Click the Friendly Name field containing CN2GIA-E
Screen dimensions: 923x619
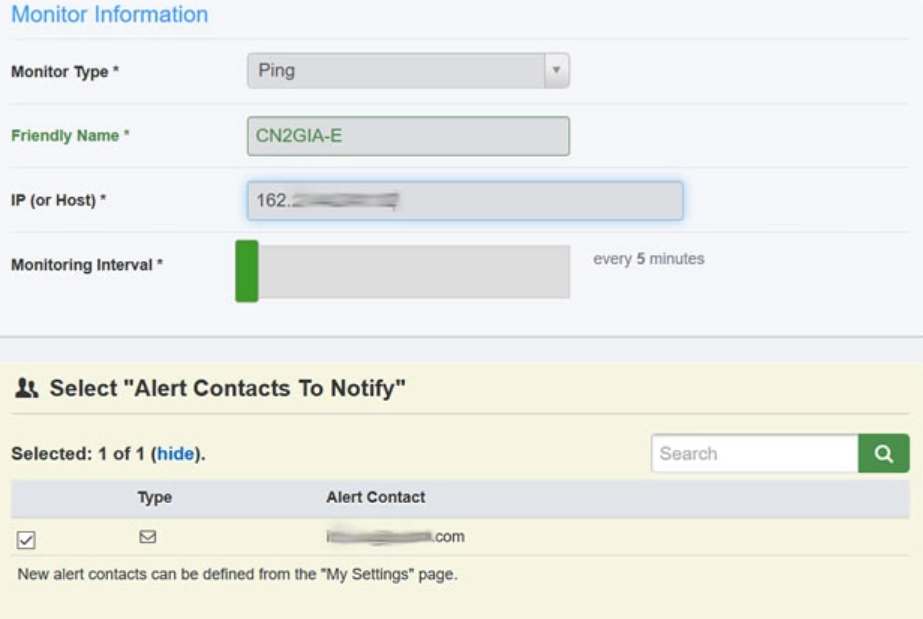click(x=408, y=136)
